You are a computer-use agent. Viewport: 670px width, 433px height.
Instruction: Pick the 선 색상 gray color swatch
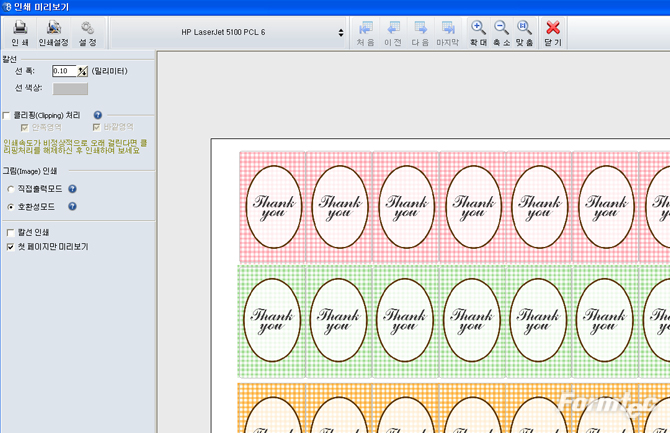pos(70,88)
